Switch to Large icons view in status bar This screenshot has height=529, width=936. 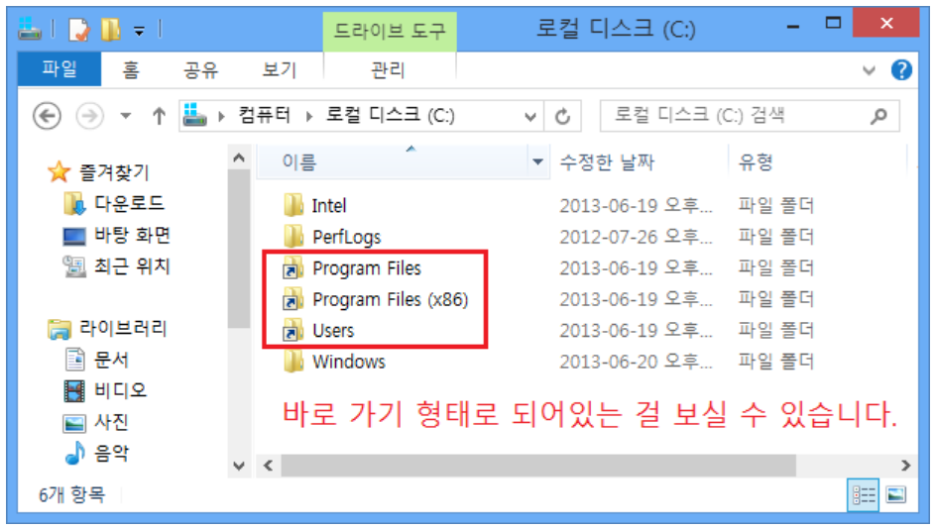coord(896,495)
